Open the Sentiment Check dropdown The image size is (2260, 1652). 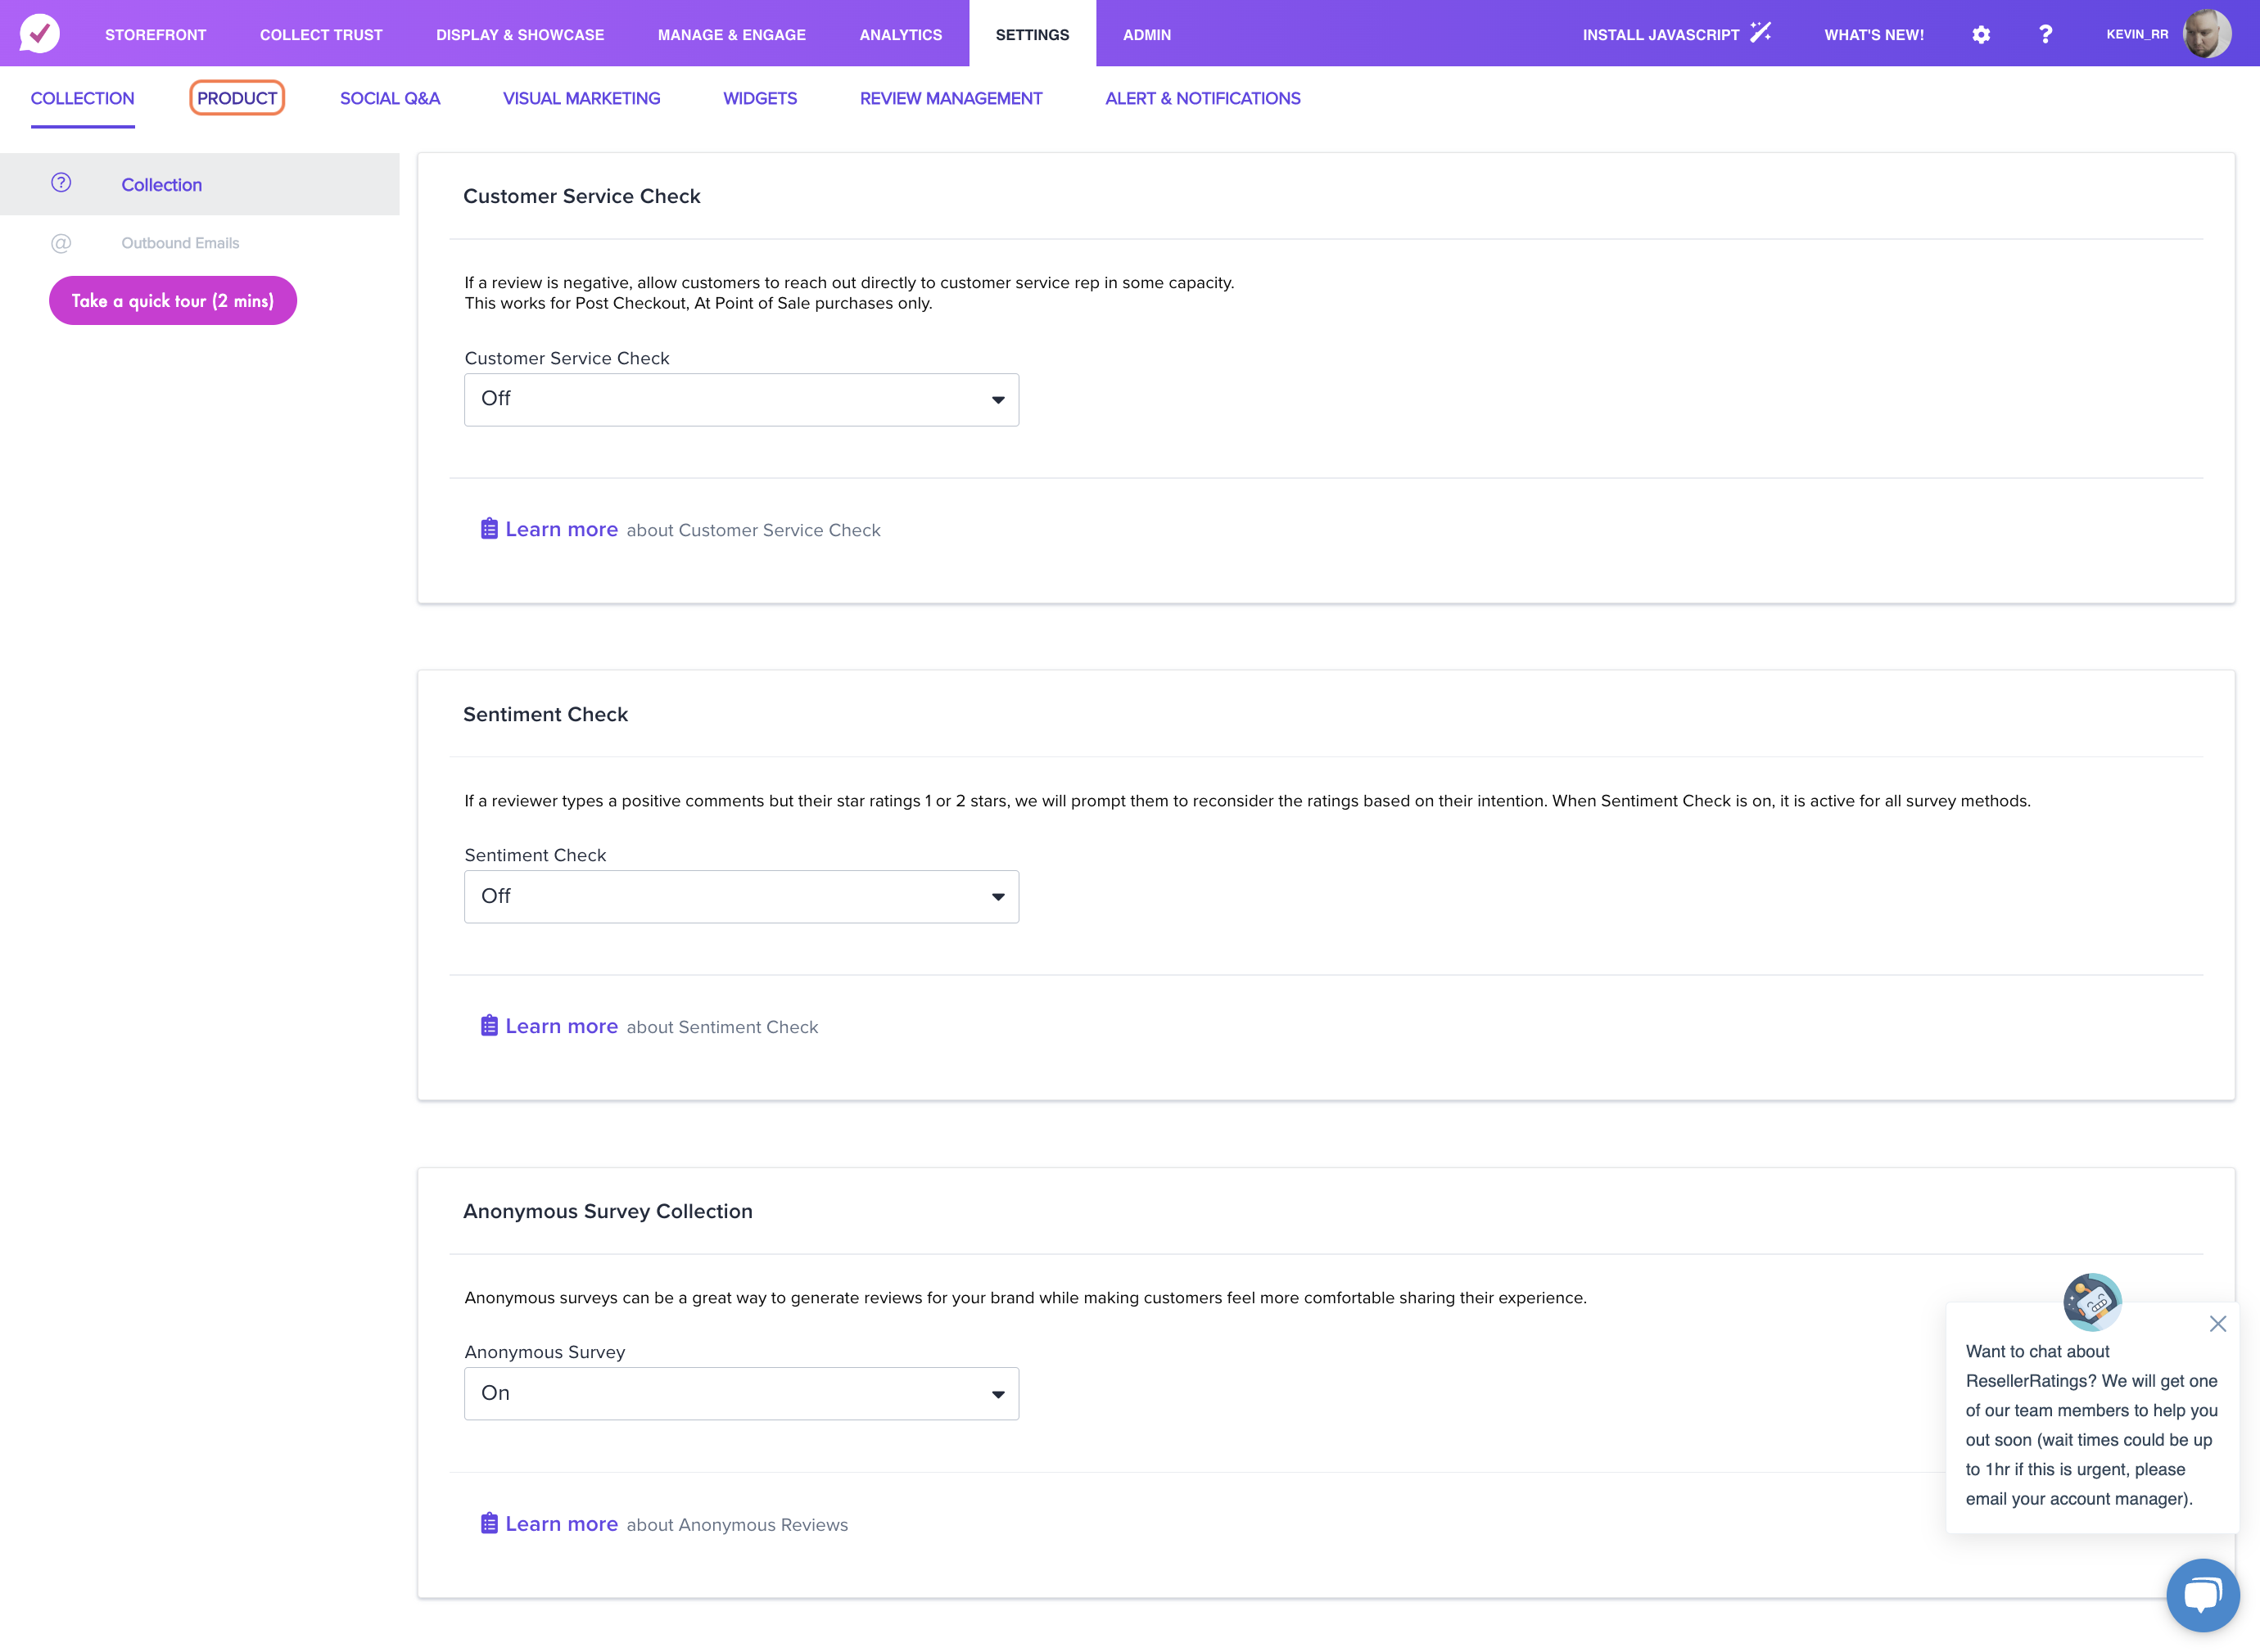pos(741,896)
